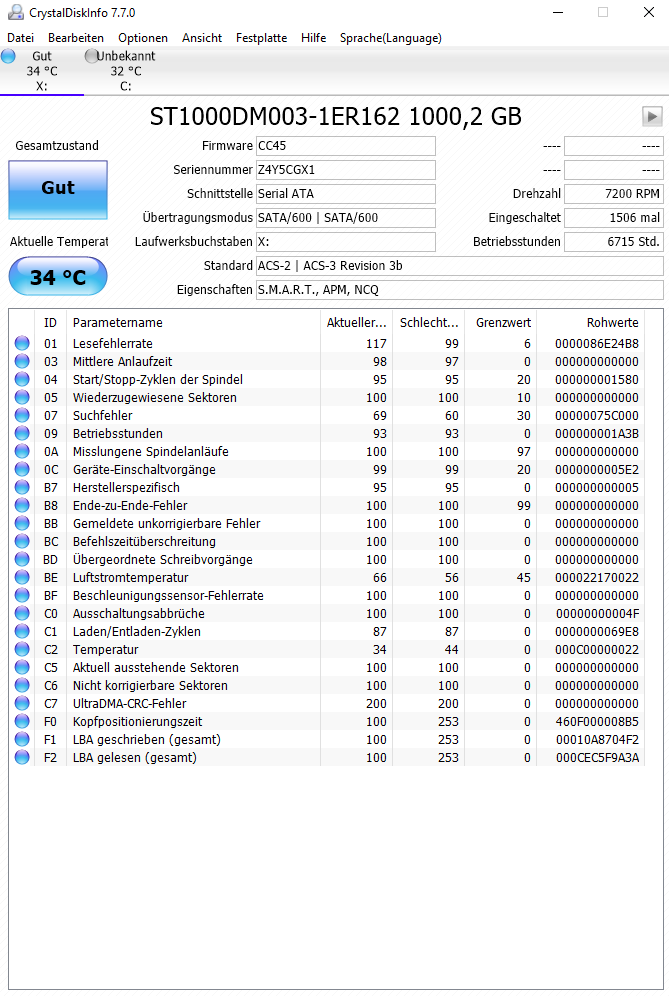Open the Festplatte menu
Viewport: 669px width, 996px height.
click(x=261, y=38)
